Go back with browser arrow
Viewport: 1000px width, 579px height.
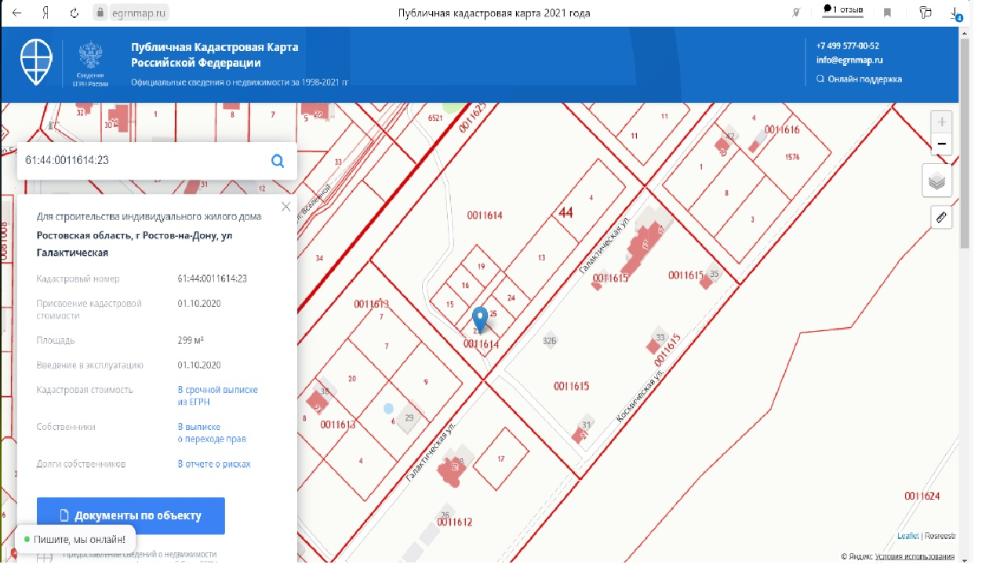point(17,13)
